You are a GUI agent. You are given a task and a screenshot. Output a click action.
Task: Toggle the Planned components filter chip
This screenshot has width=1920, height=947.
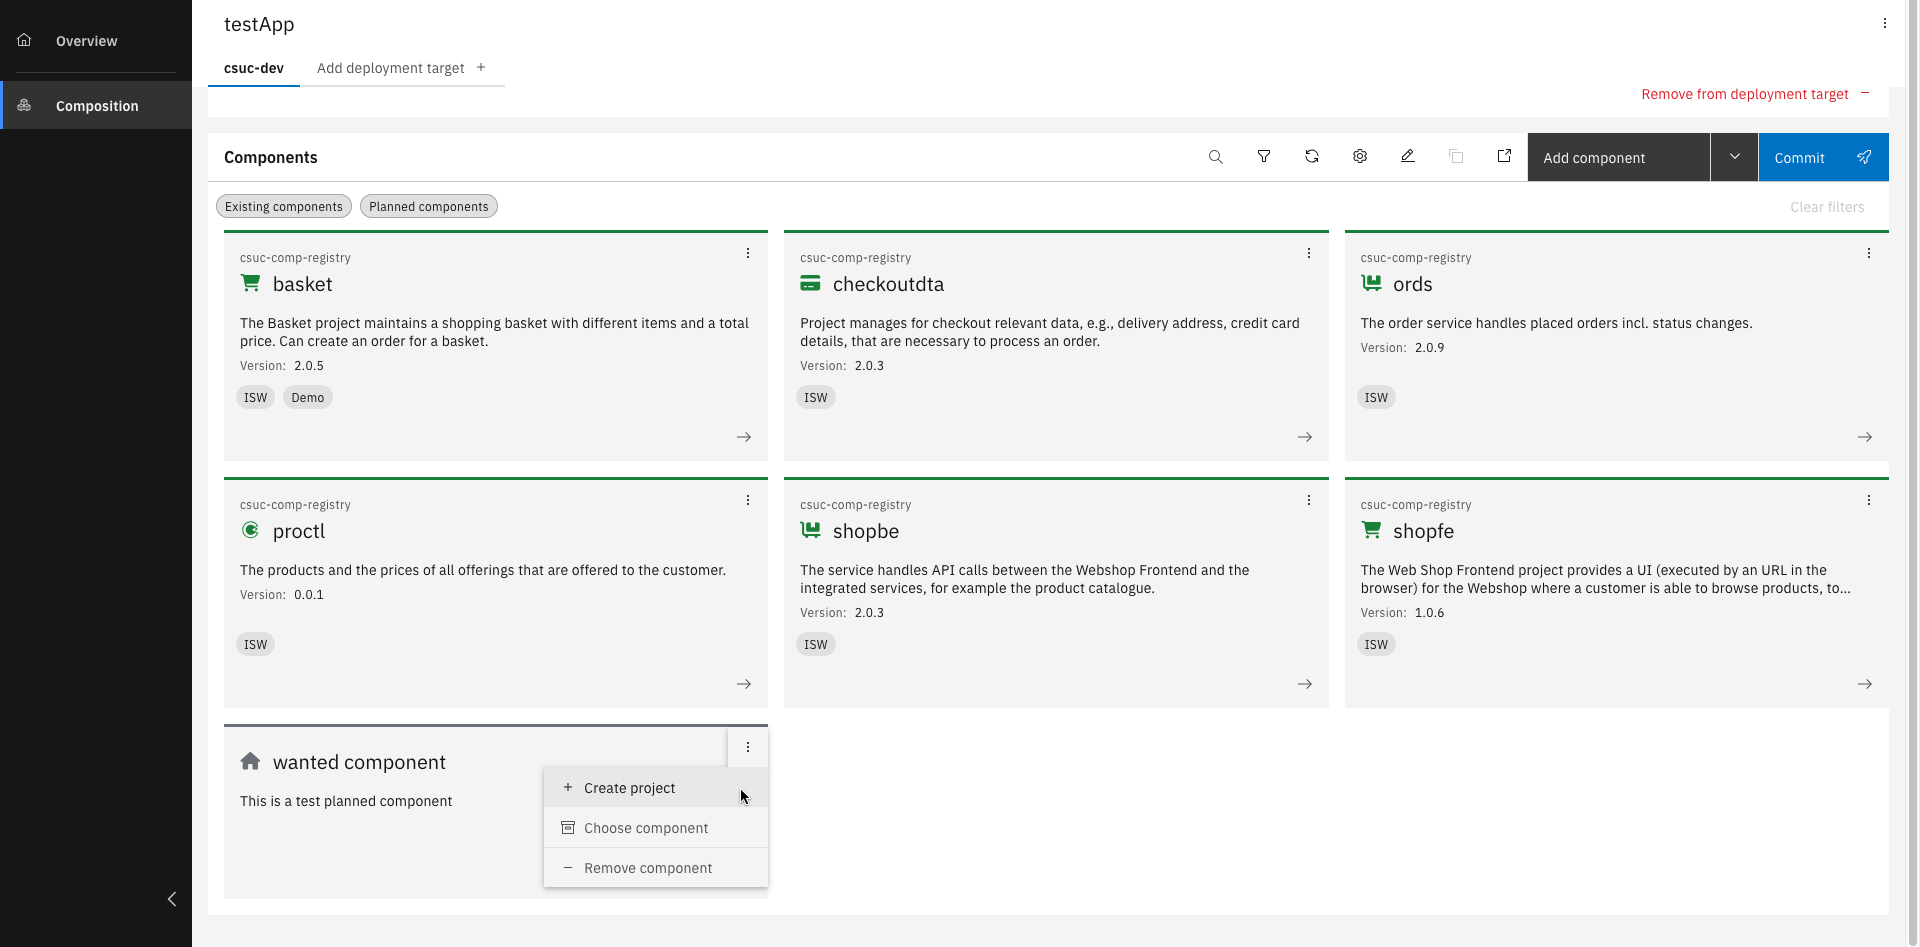coord(428,207)
